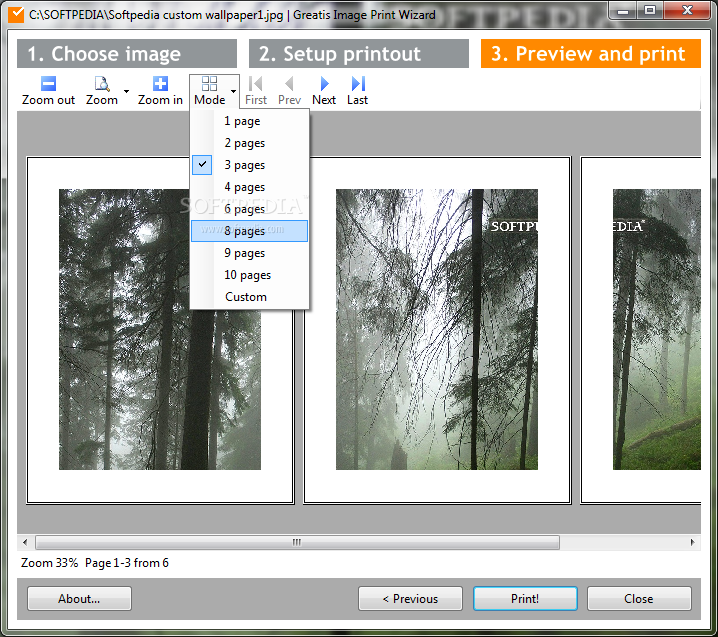Select 1 page mode
This screenshot has height=637, width=718.
(x=250, y=121)
